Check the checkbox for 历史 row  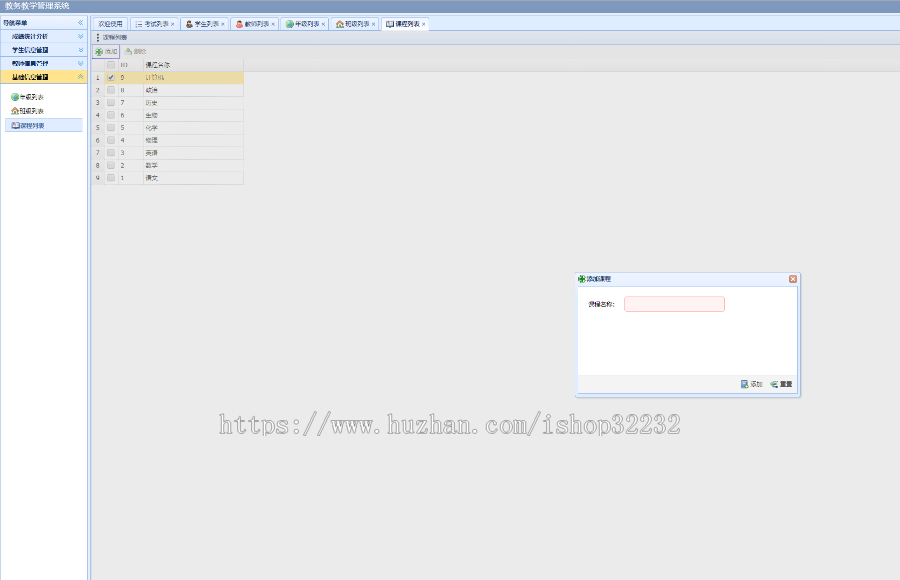[x=111, y=103]
